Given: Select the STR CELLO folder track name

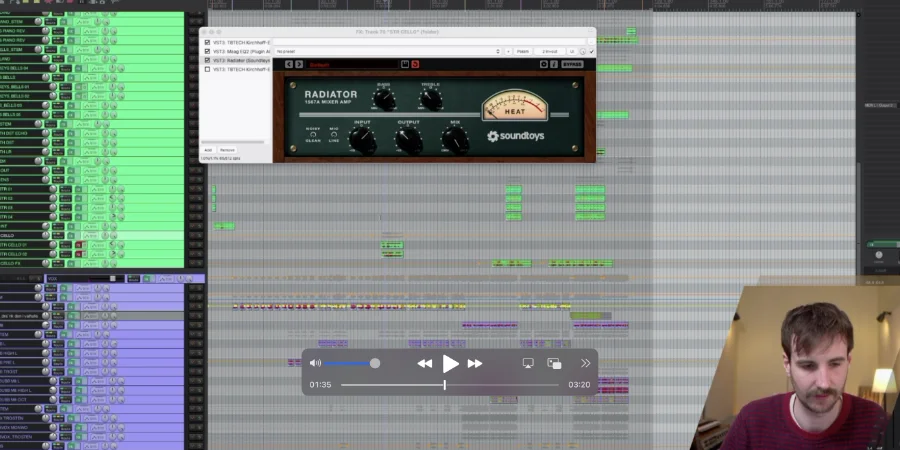Looking at the screenshot, I should click(x=7, y=235).
